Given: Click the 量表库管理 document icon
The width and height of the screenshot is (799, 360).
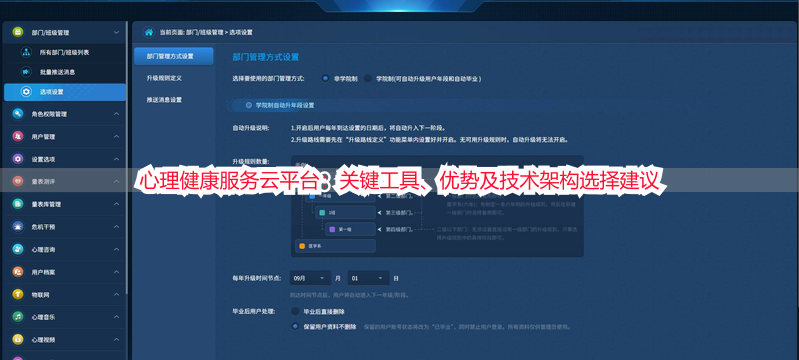Looking at the screenshot, I should click(18, 204).
